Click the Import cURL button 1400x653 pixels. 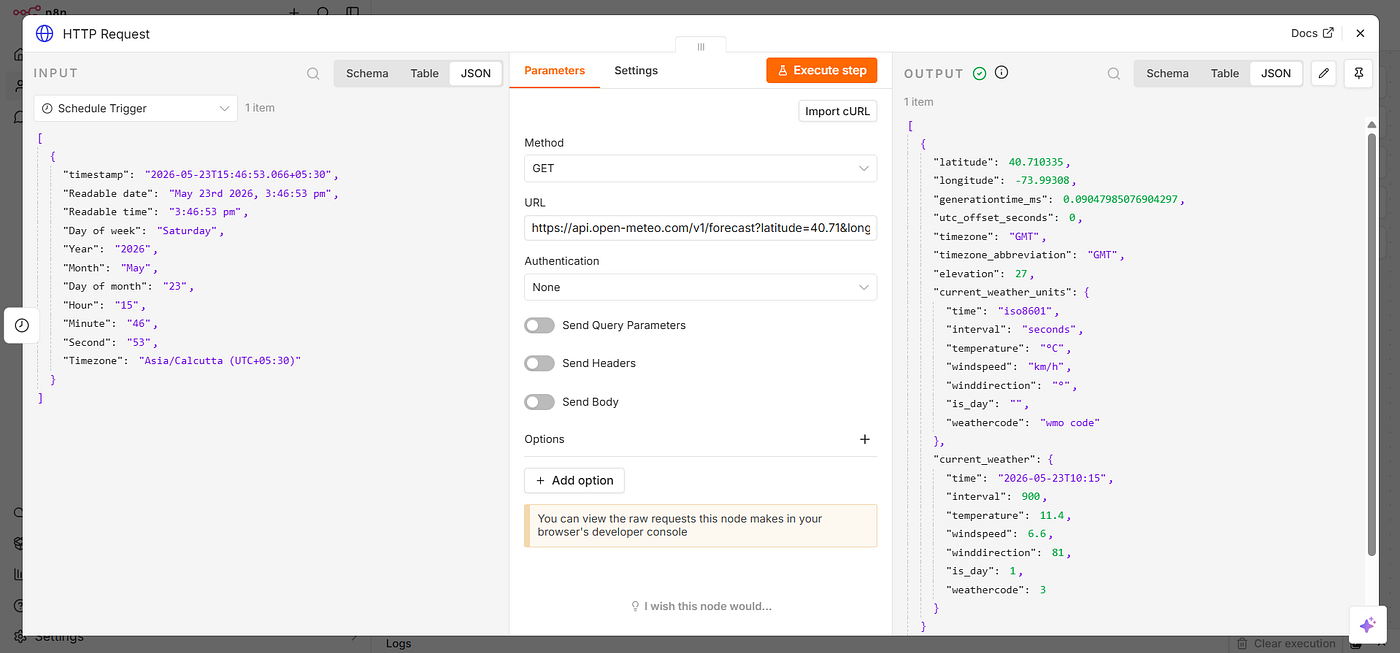(838, 111)
